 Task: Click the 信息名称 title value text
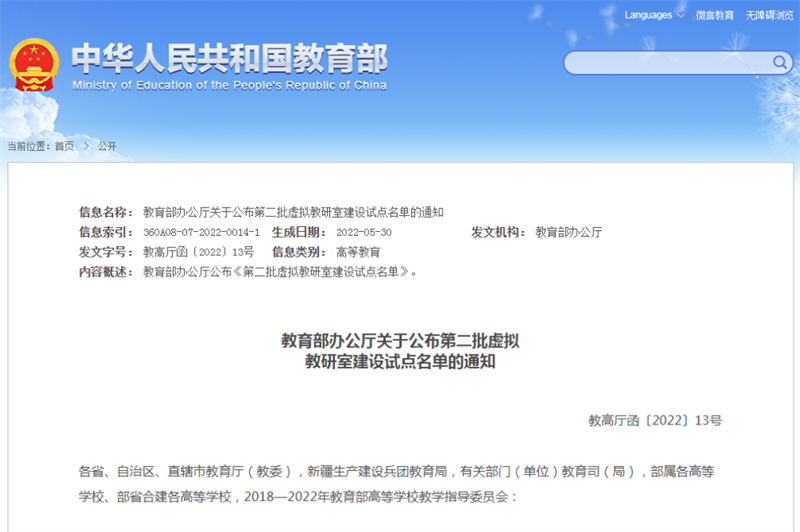[x=293, y=212]
